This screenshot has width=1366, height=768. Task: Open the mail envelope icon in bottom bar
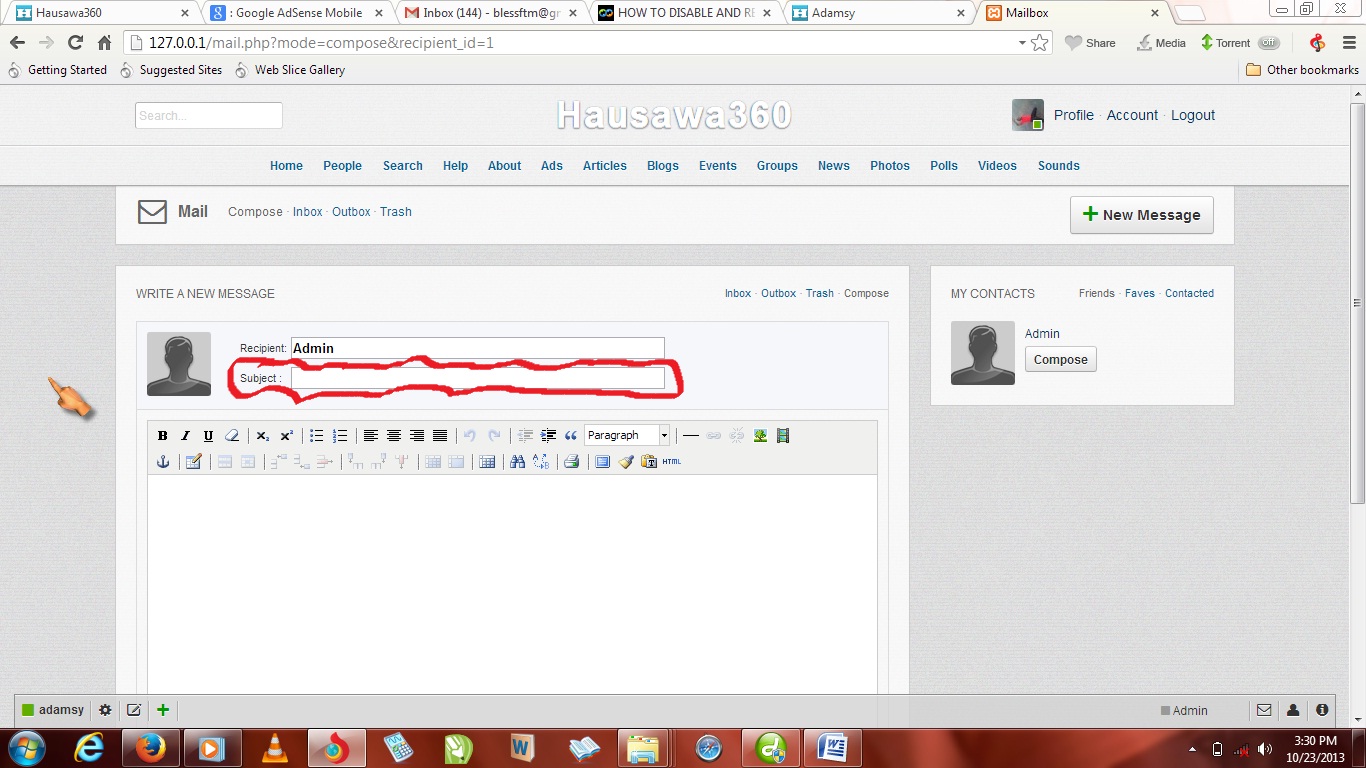pyautogui.click(x=1264, y=710)
